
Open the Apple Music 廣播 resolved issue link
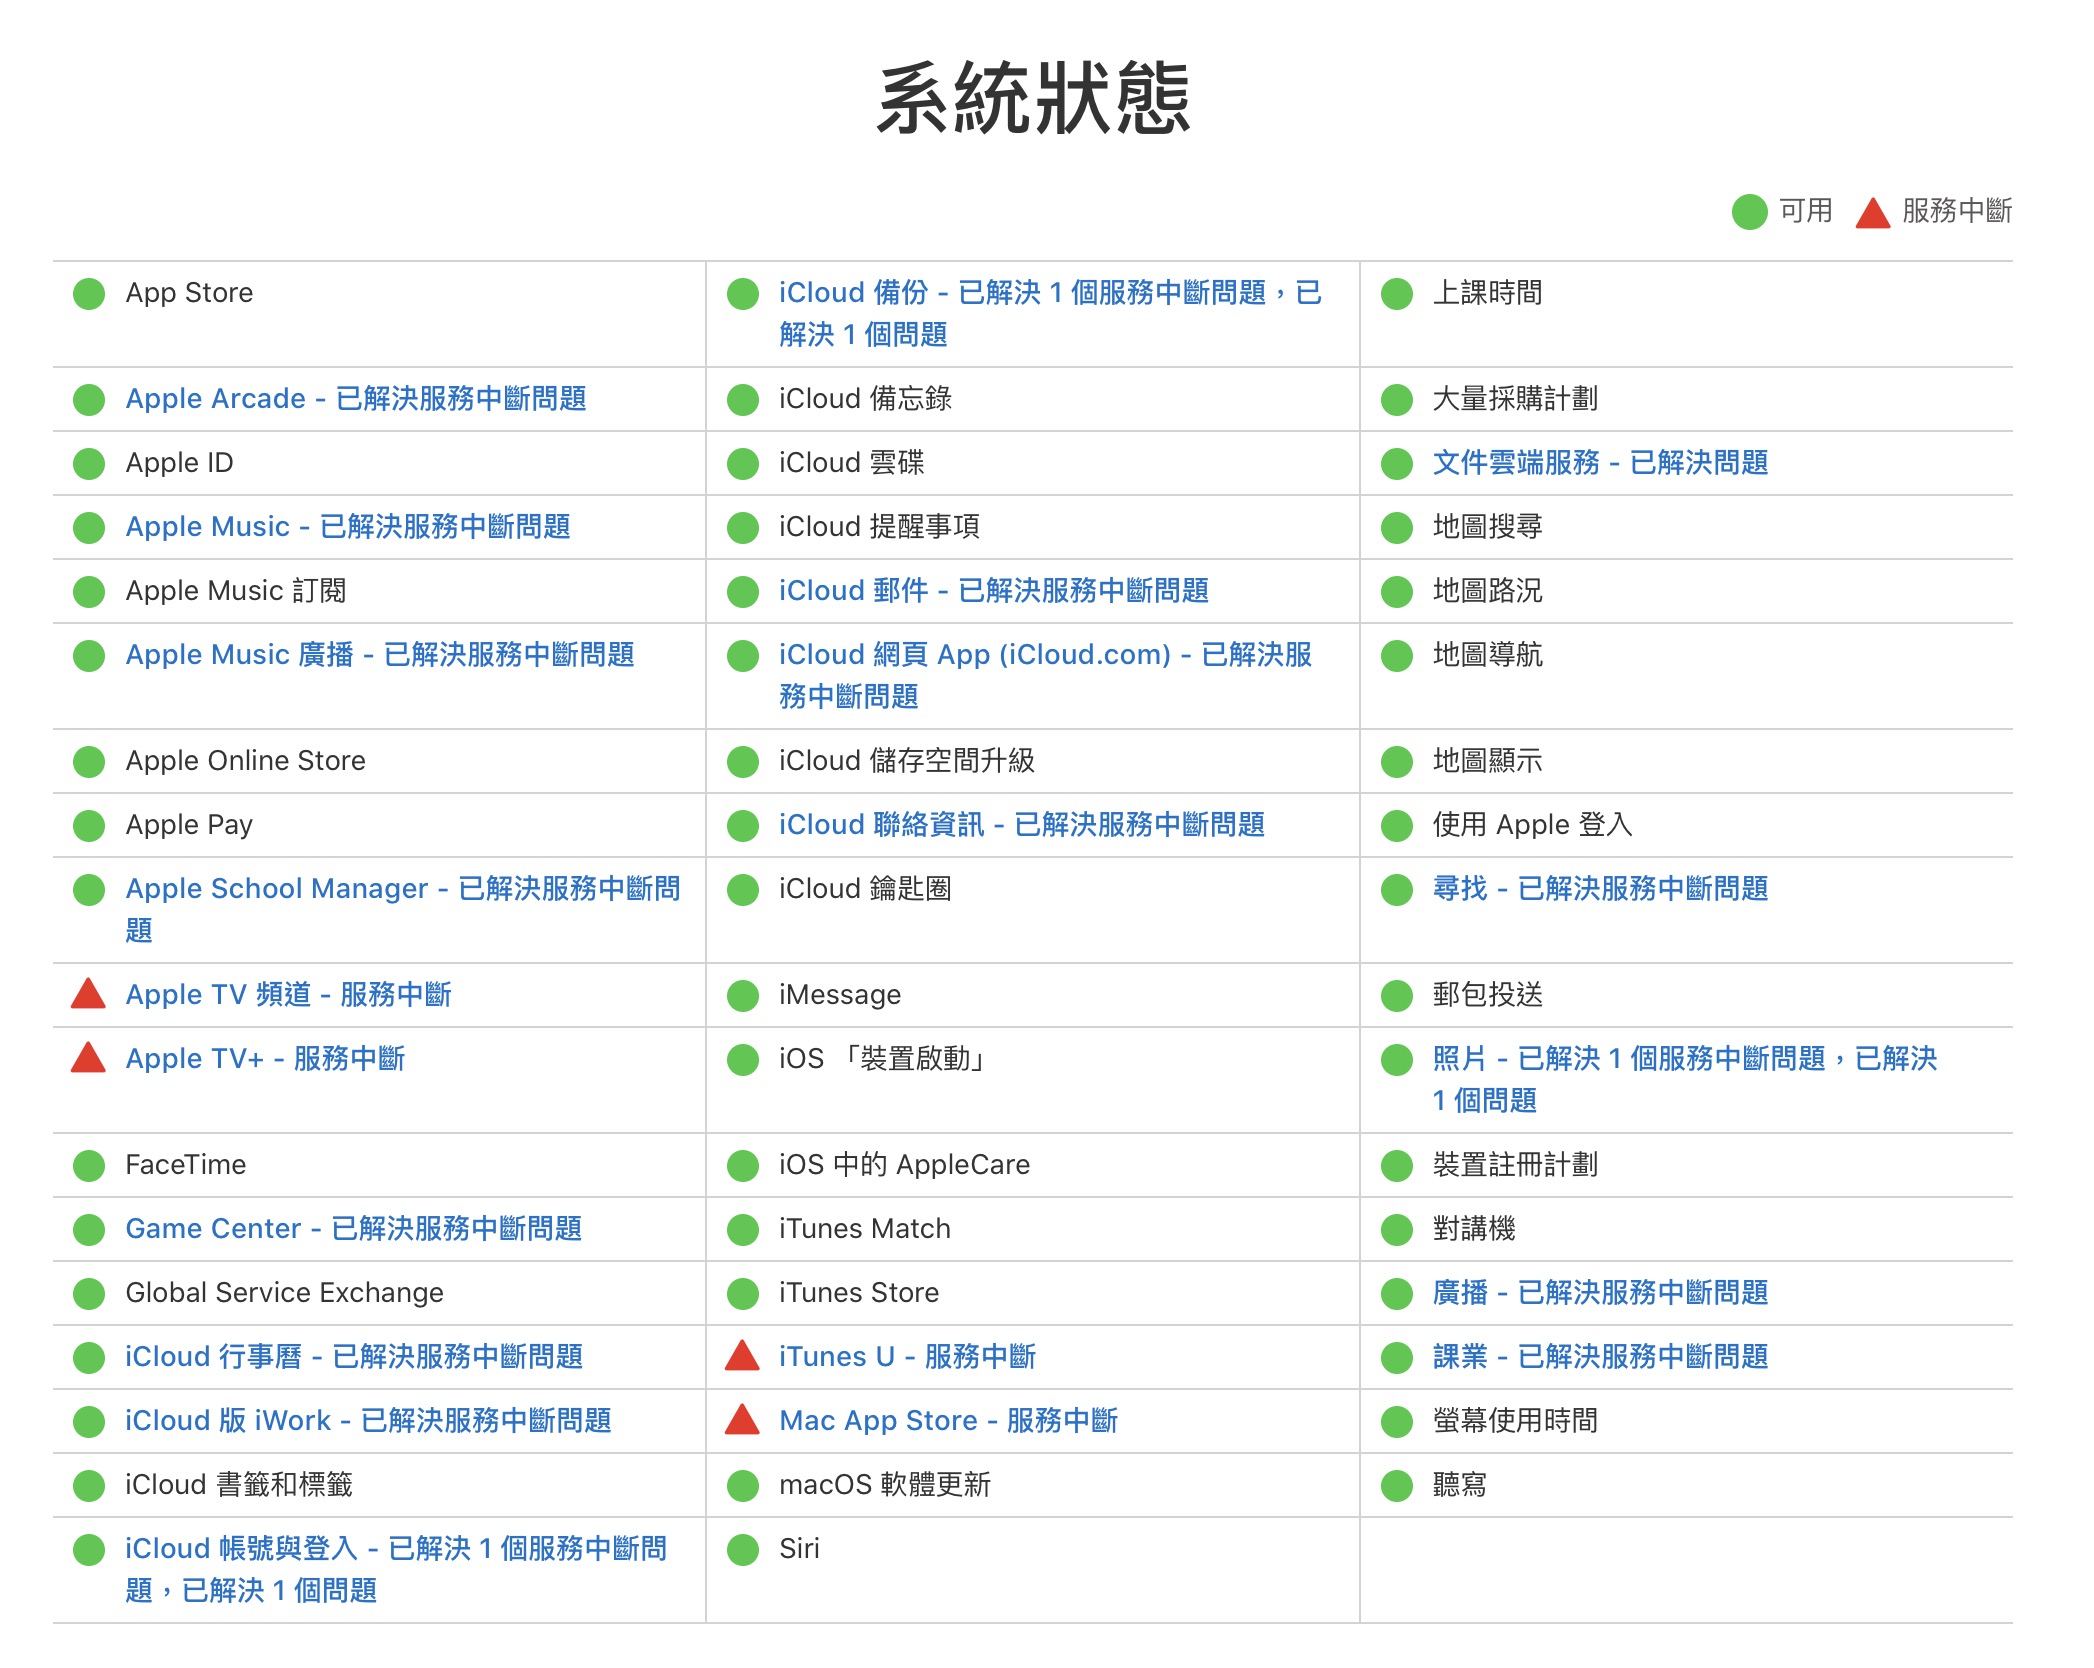tap(380, 654)
